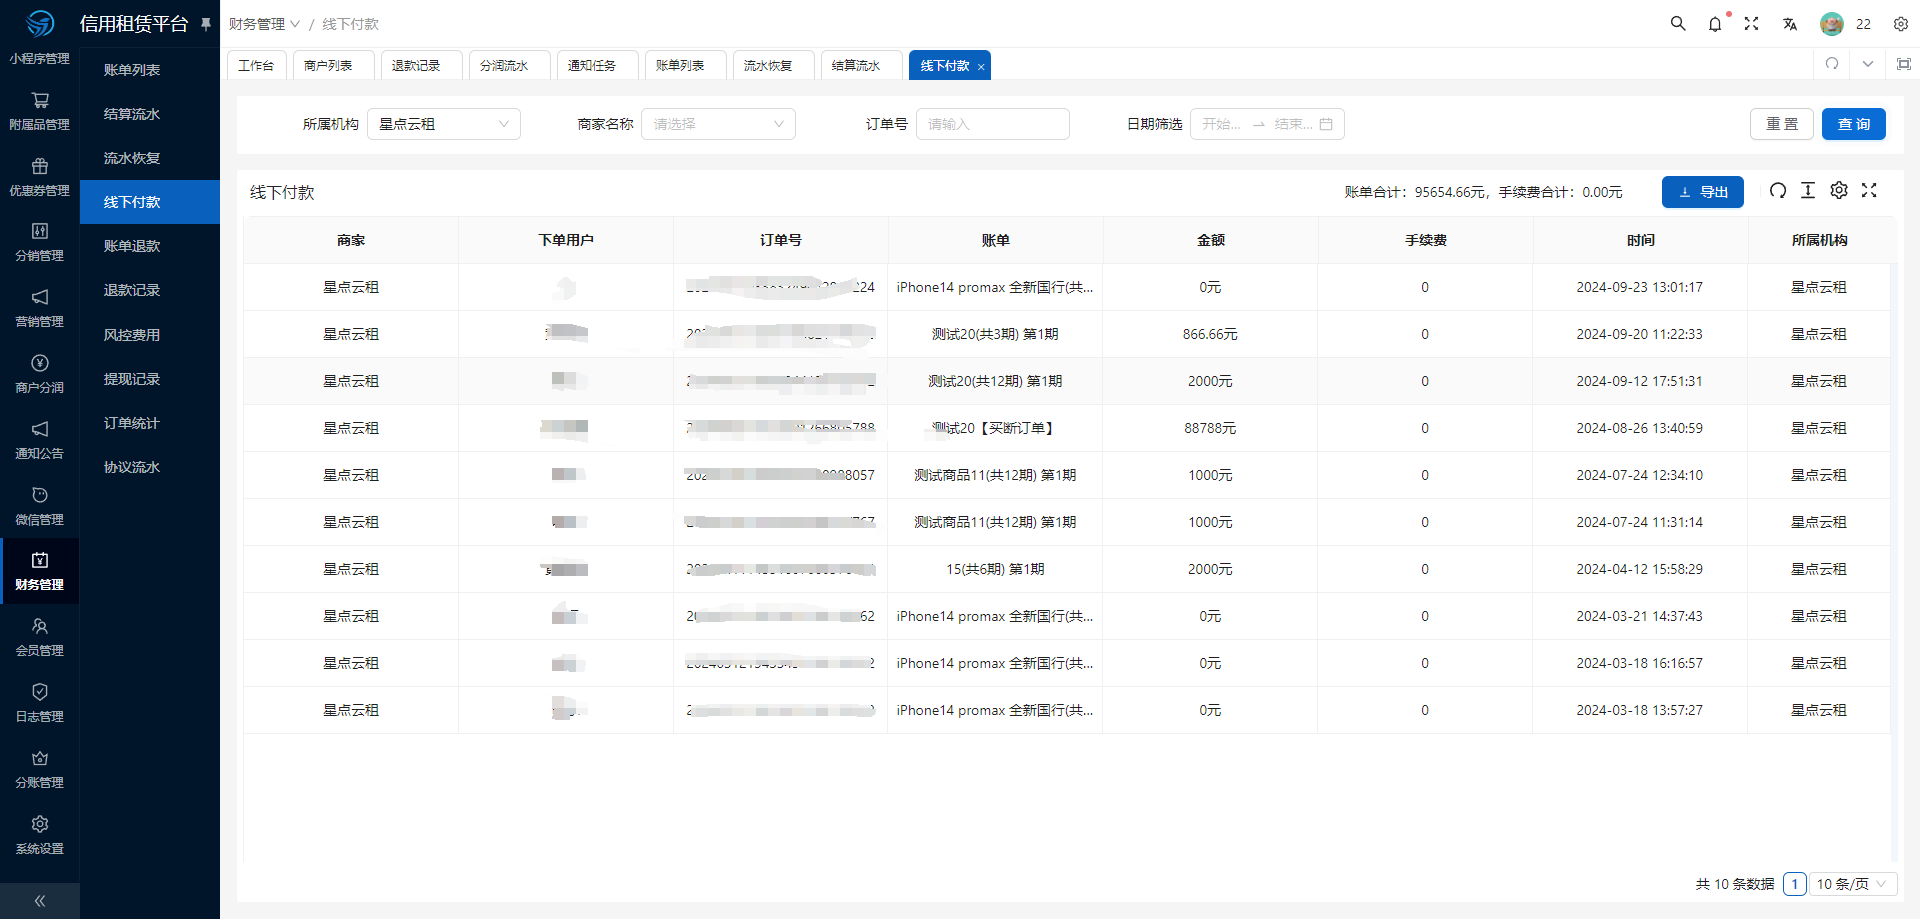Open the 商家名称 select dropdown
The height and width of the screenshot is (919, 1920).
[718, 124]
